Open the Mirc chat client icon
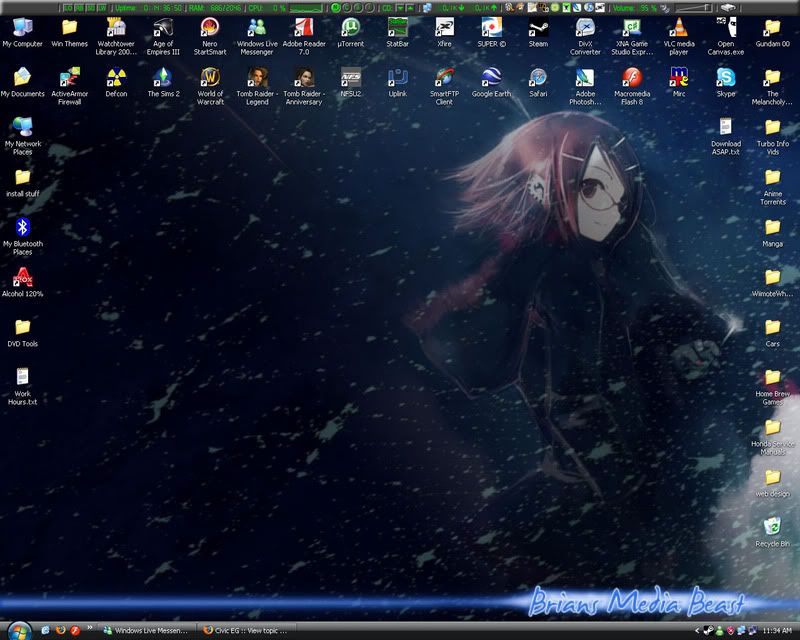800x640 pixels. point(679,83)
